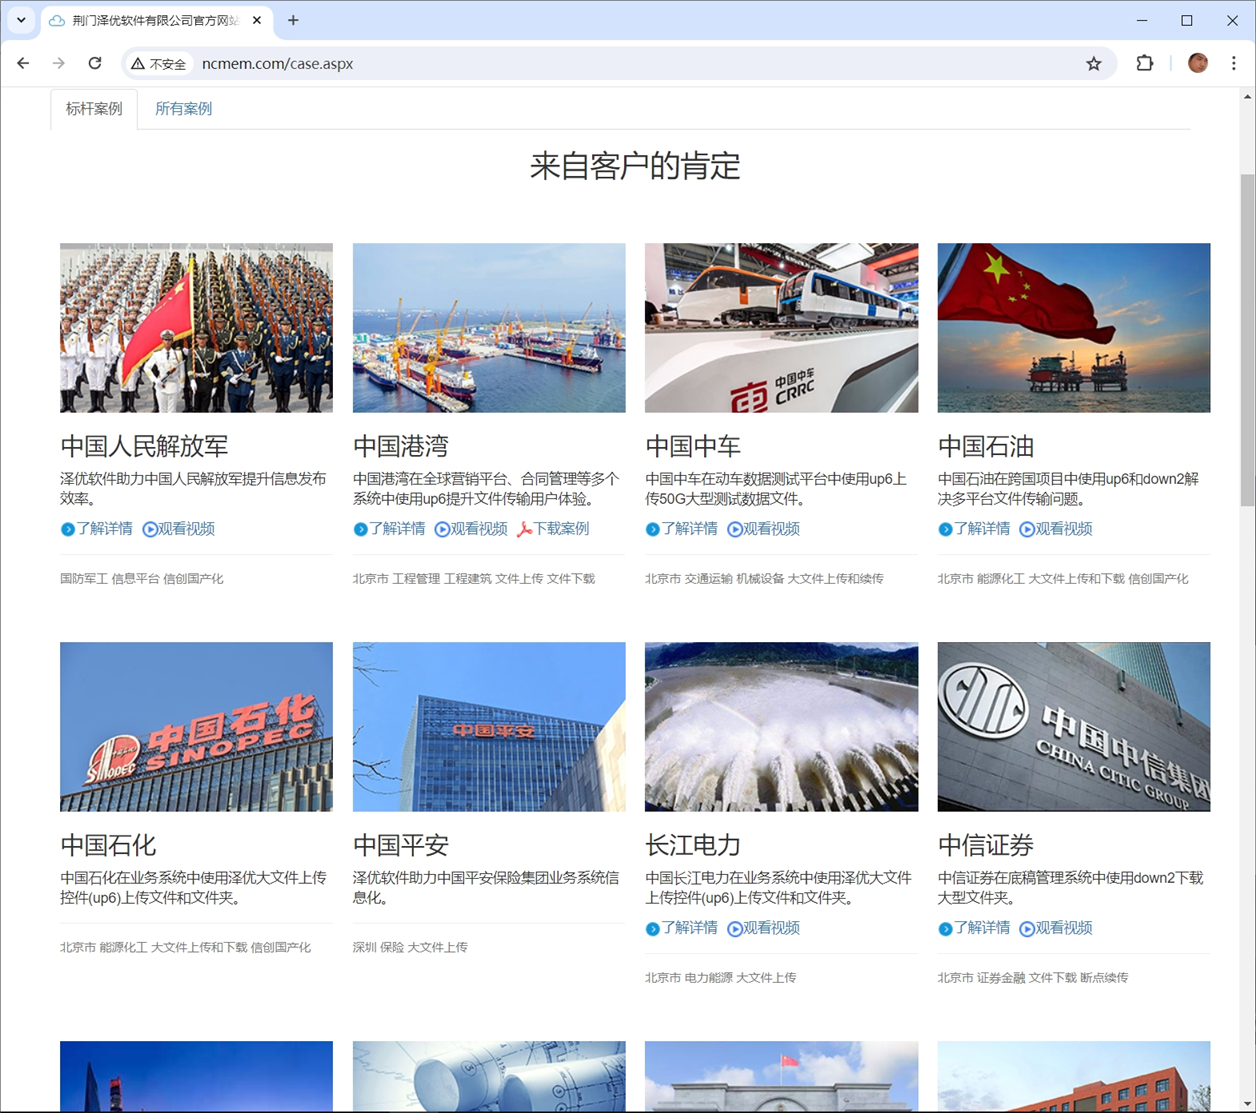Click the 深圳 保险 大文件上传 tags
The height and width of the screenshot is (1113, 1256).
coord(410,947)
